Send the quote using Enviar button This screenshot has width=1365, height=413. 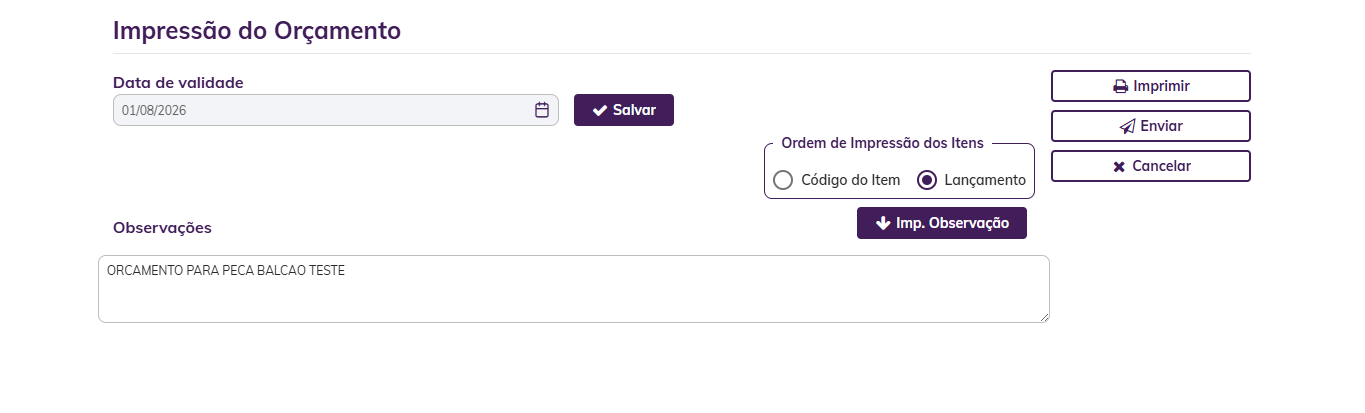pyautogui.click(x=1151, y=126)
